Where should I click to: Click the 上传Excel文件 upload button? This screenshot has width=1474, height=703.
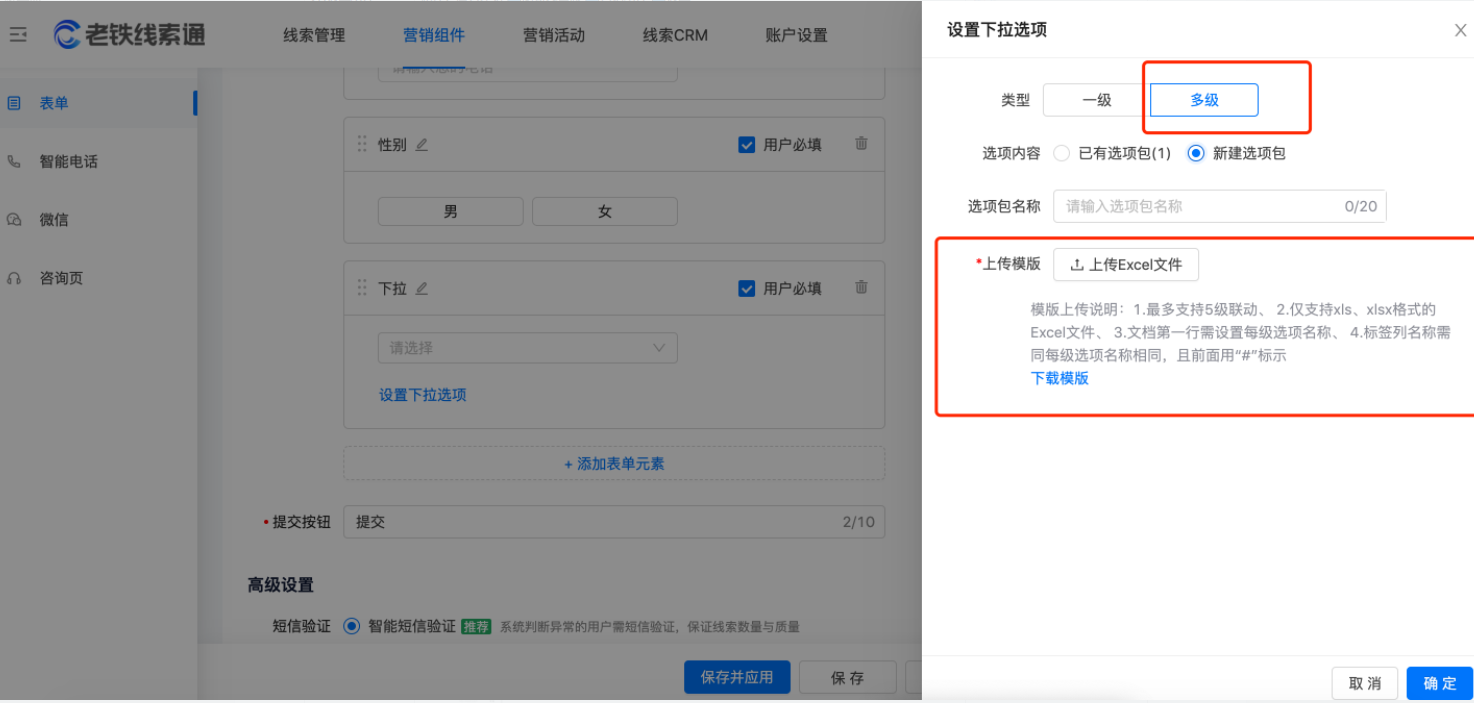pos(1126,265)
